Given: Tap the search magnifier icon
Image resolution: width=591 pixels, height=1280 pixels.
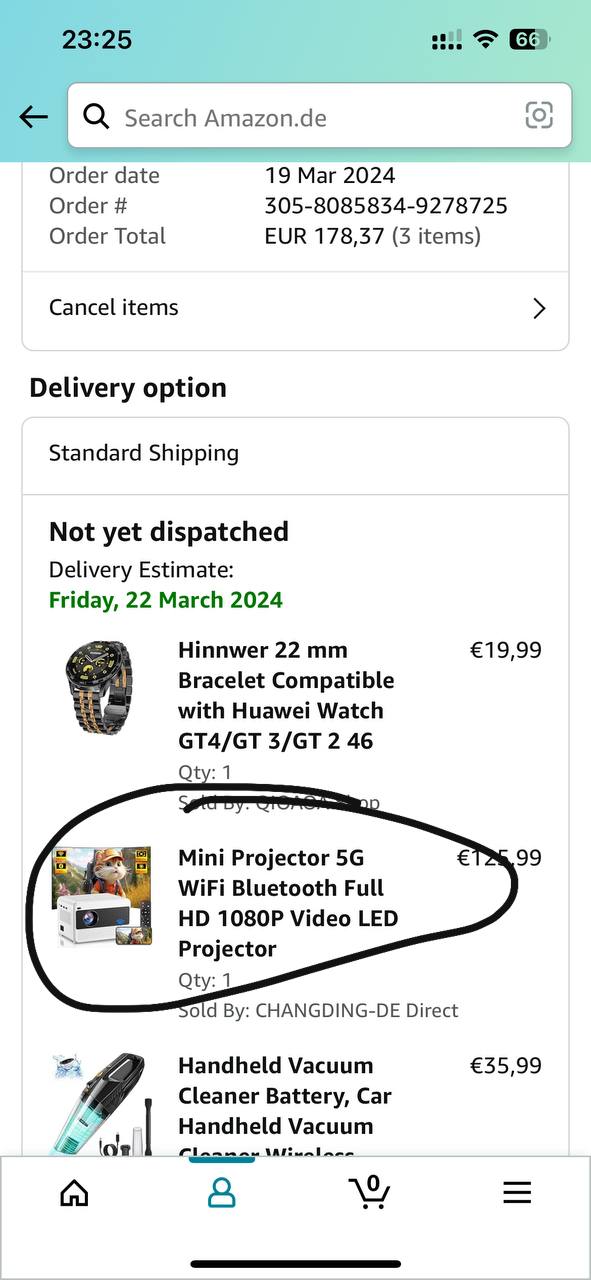Looking at the screenshot, I should pyautogui.click(x=96, y=117).
